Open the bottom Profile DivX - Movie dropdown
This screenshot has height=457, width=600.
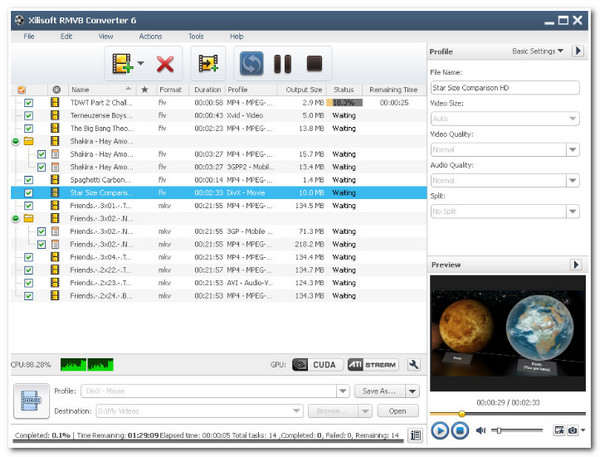click(343, 391)
